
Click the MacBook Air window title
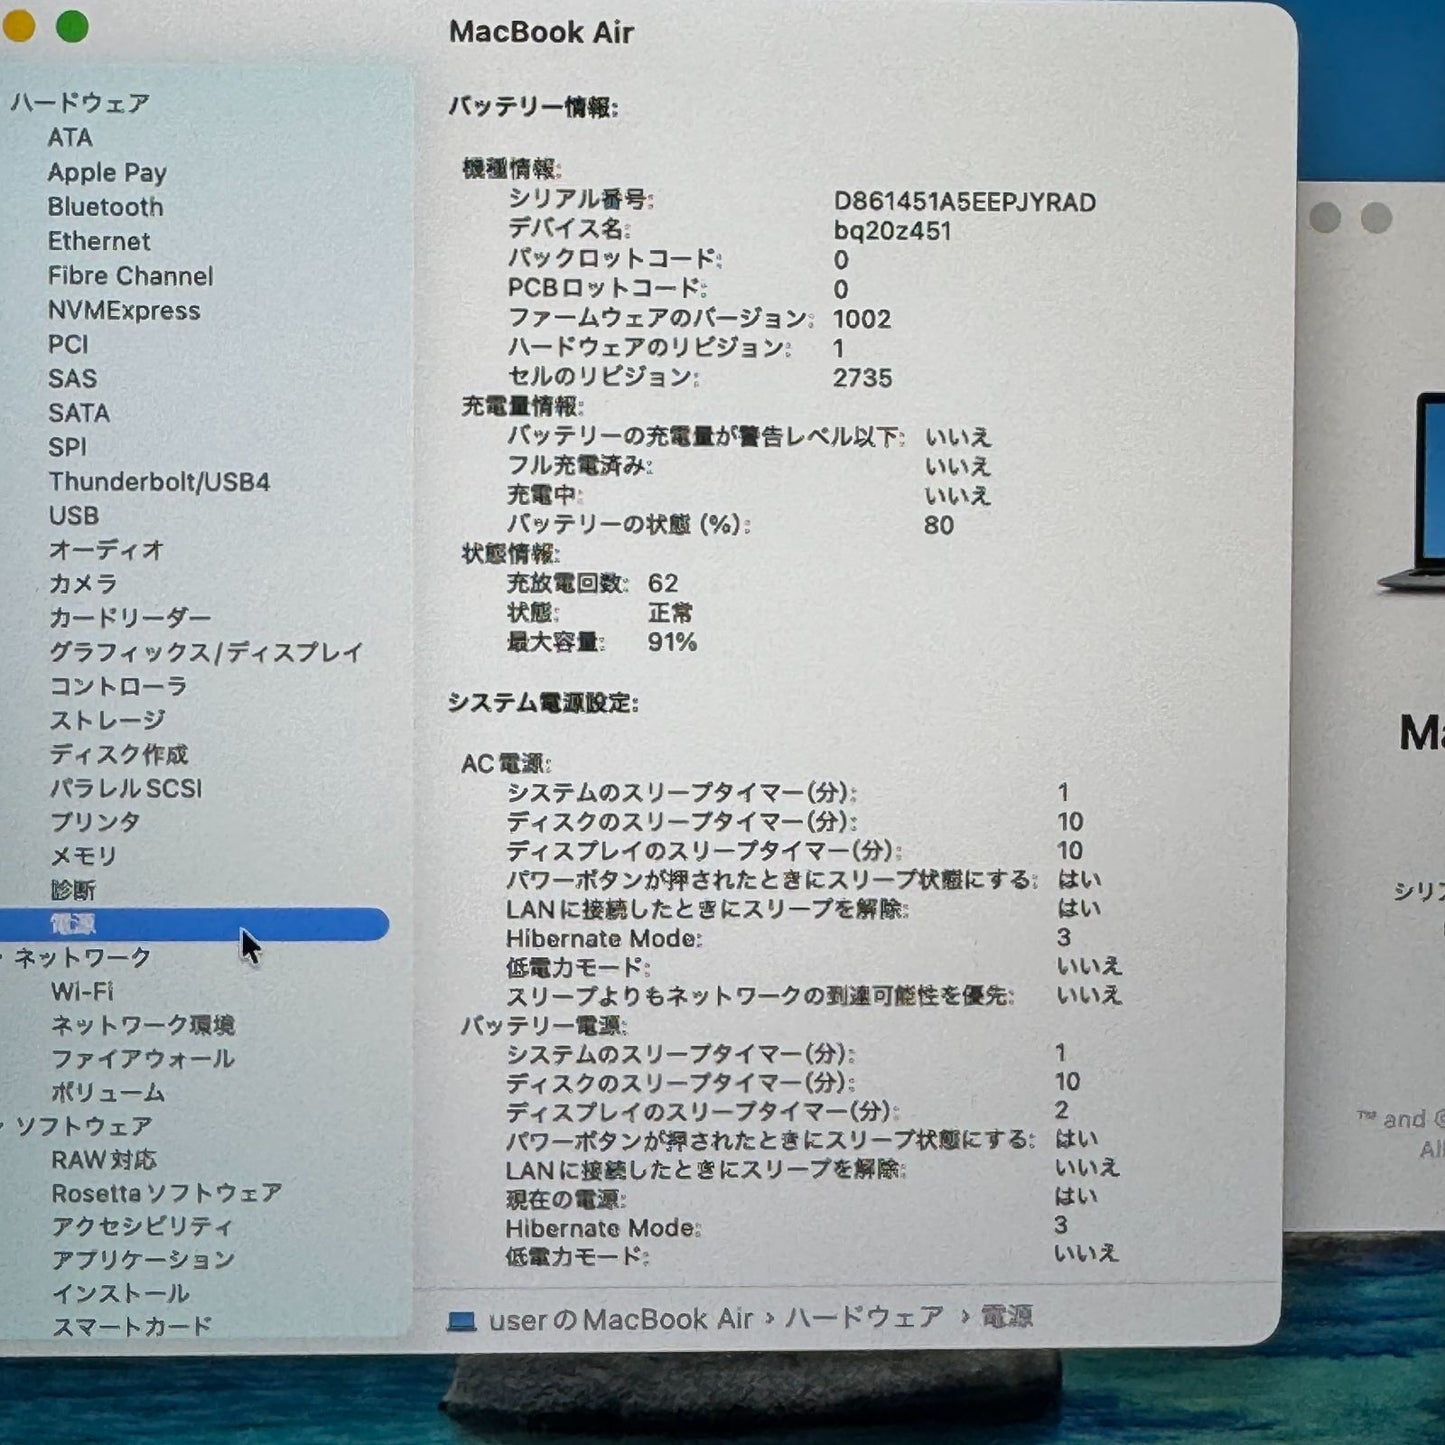tap(541, 32)
